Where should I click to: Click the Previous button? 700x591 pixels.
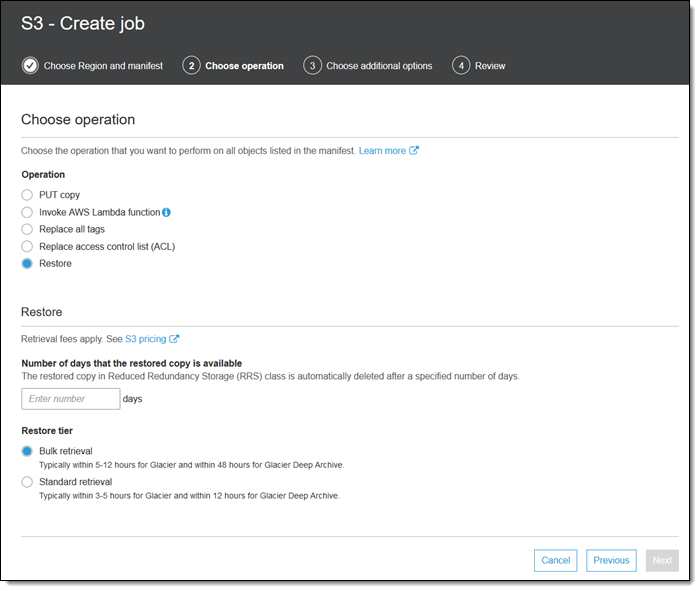[611, 560]
